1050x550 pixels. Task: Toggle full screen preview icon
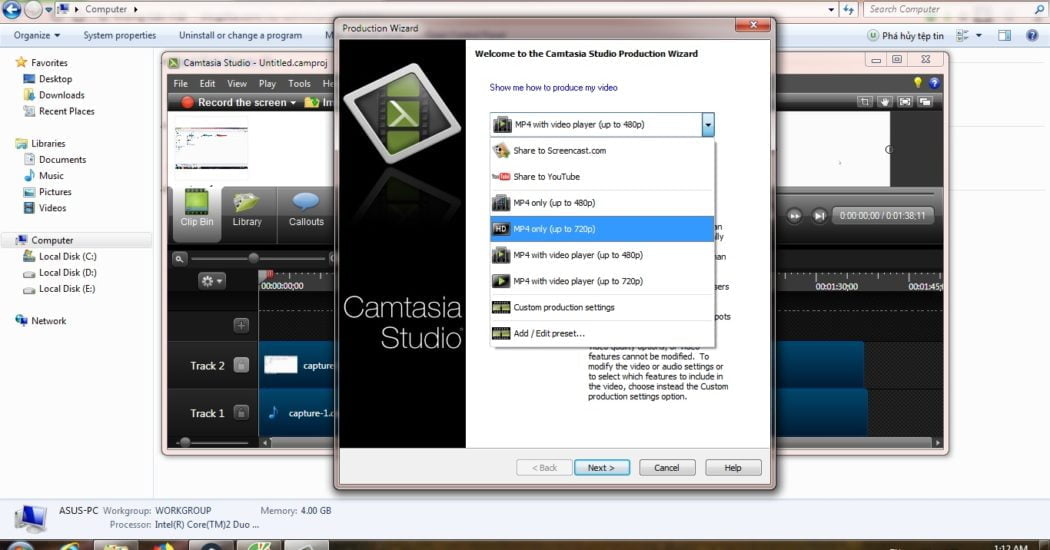905,102
